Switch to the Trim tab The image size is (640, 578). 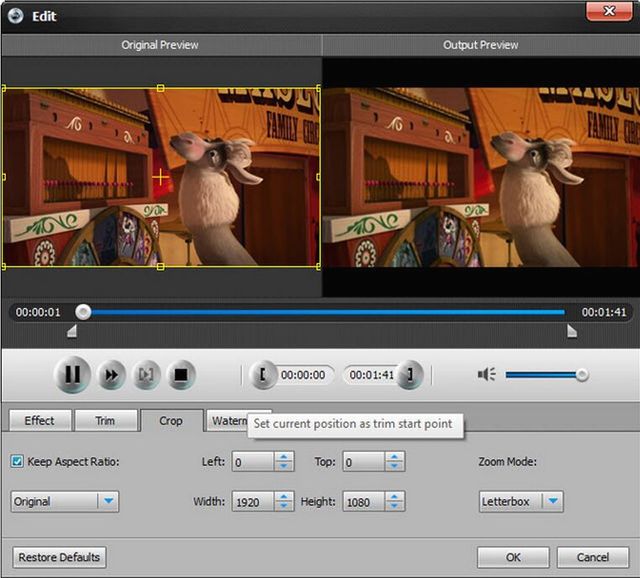pyautogui.click(x=105, y=420)
